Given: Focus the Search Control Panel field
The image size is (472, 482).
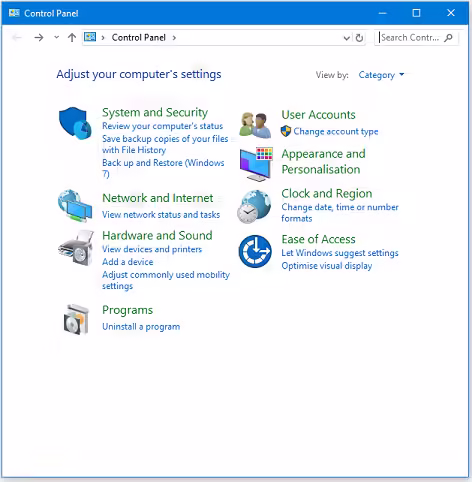Looking at the screenshot, I should tap(417, 38).
